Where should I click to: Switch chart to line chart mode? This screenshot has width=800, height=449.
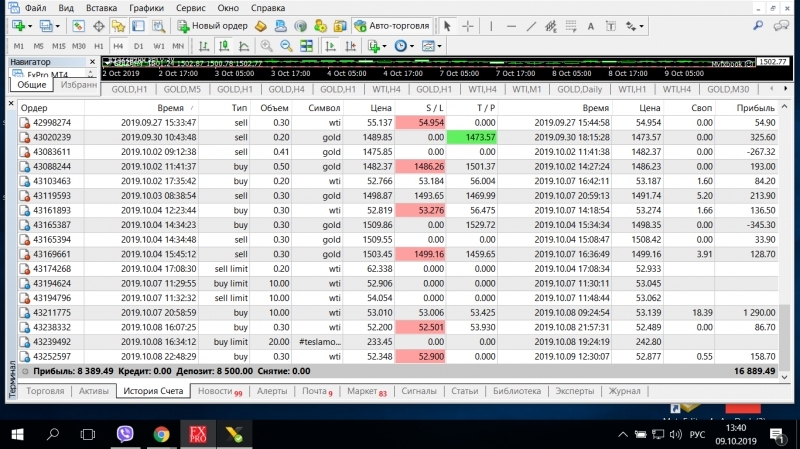coord(243,46)
